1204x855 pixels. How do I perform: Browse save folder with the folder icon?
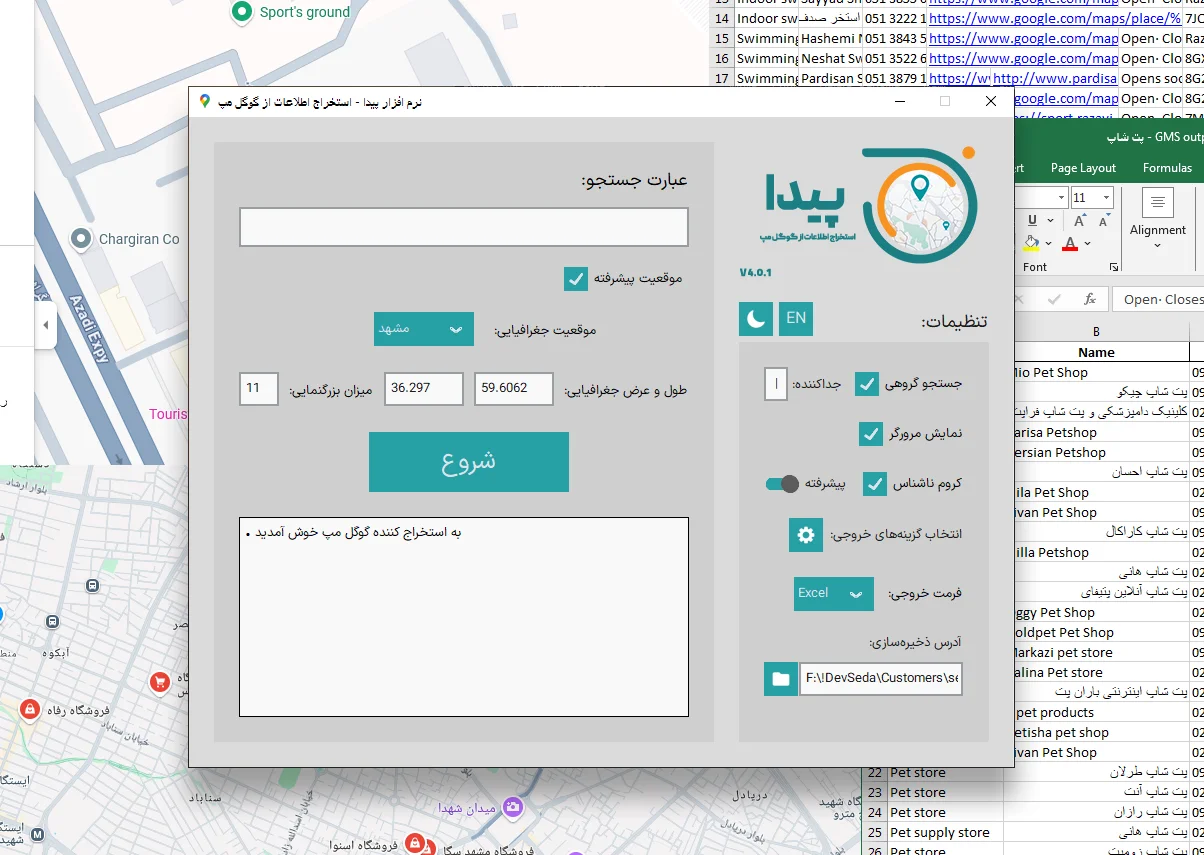click(x=781, y=679)
